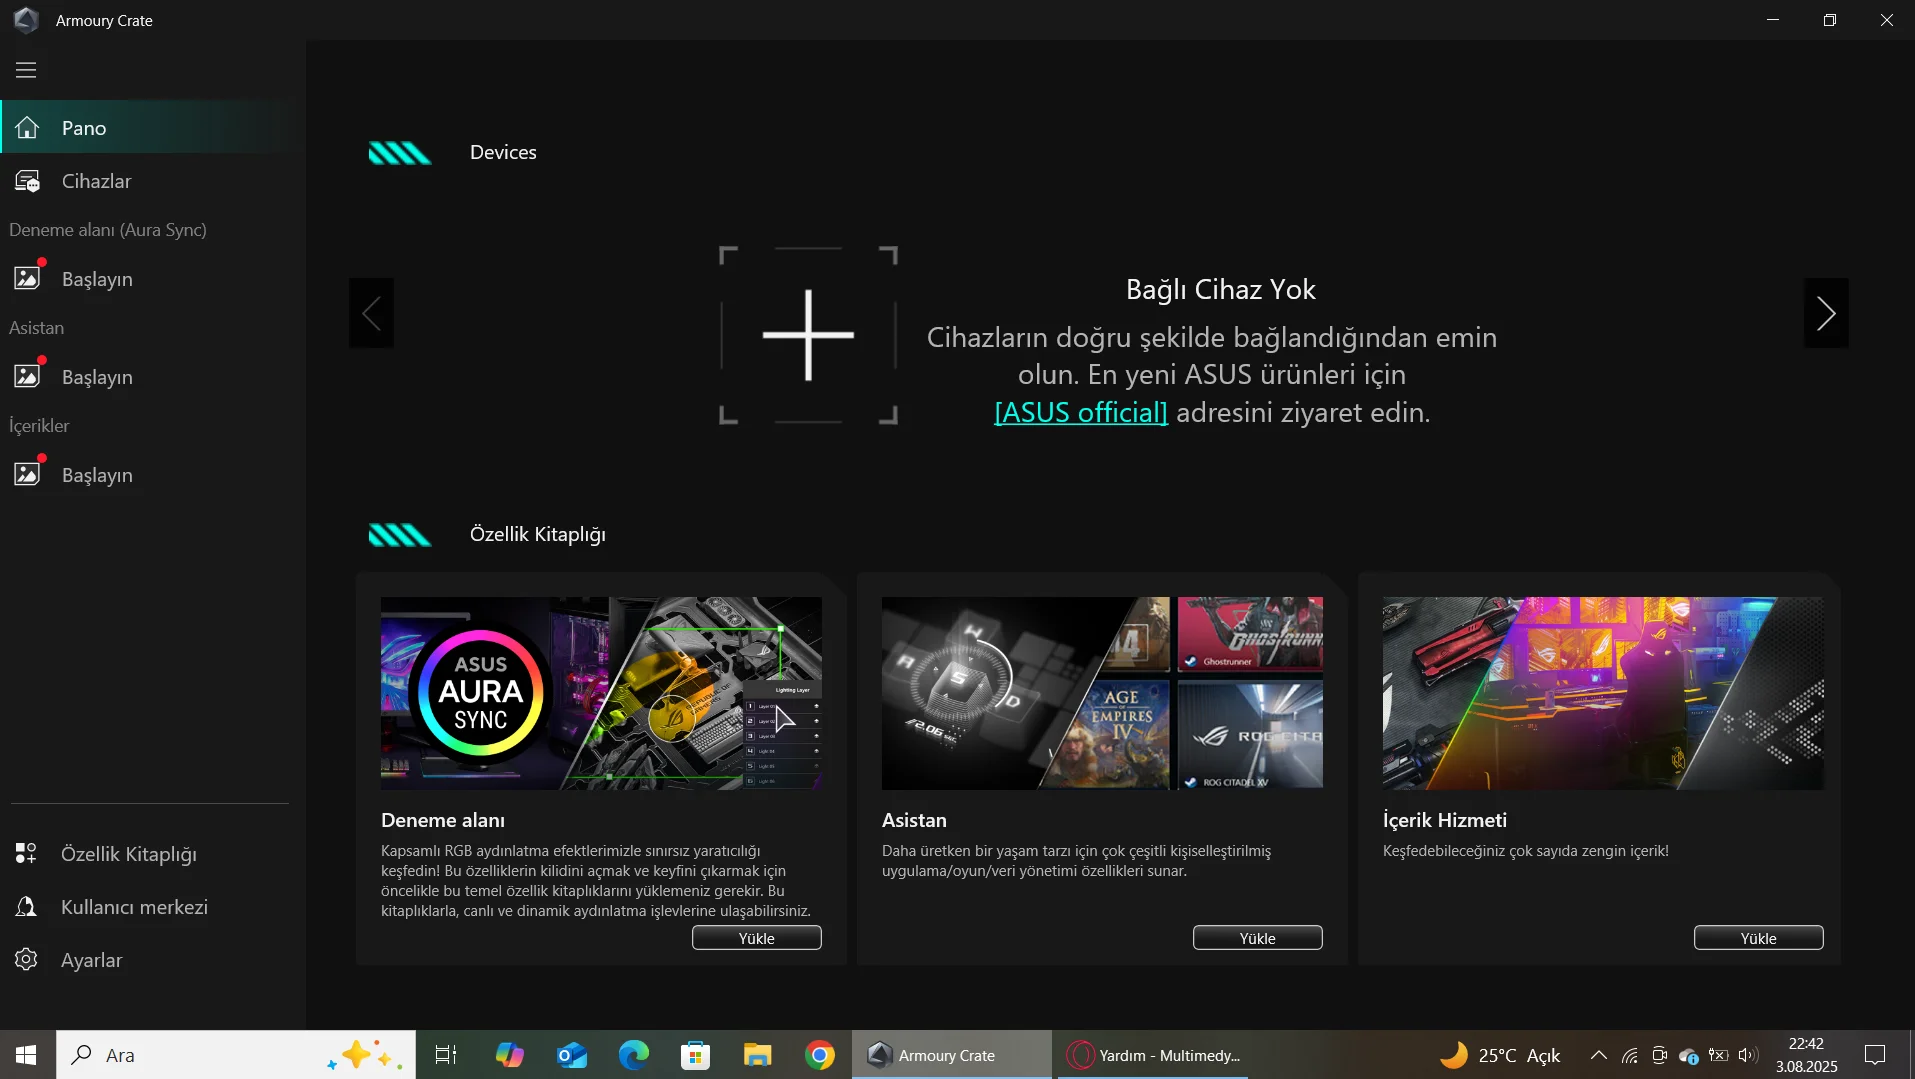This screenshot has width=1915, height=1079.
Task: Open the weather widget showing 25°C Açık
Action: (1500, 1055)
